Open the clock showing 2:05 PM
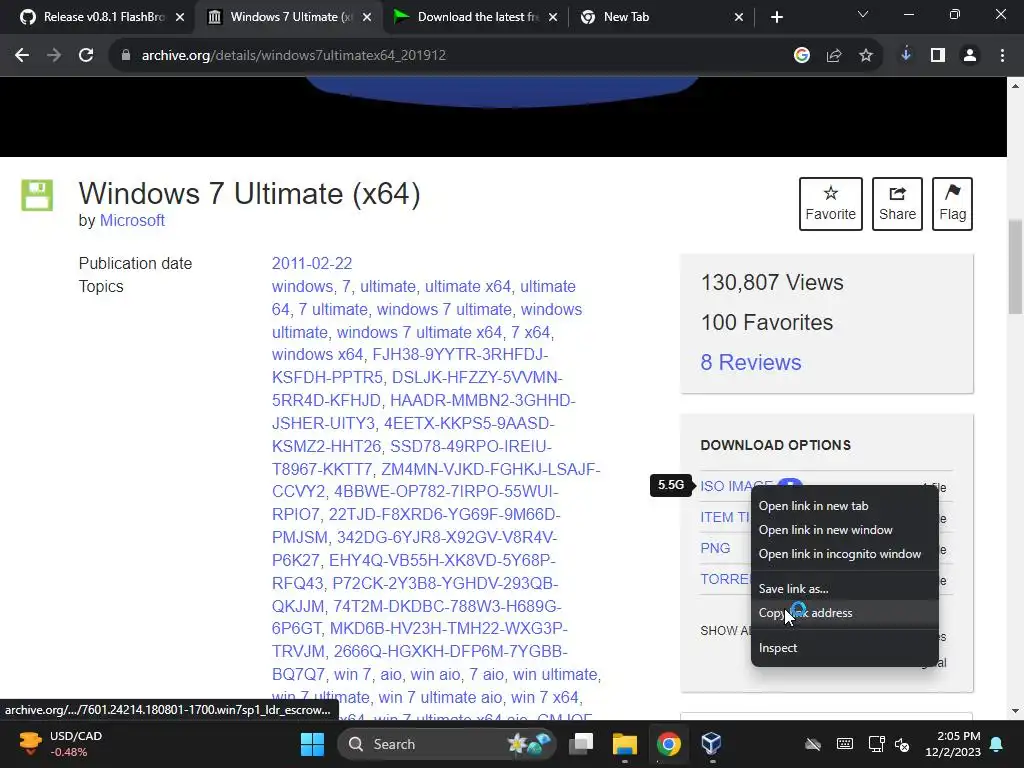 click(953, 744)
